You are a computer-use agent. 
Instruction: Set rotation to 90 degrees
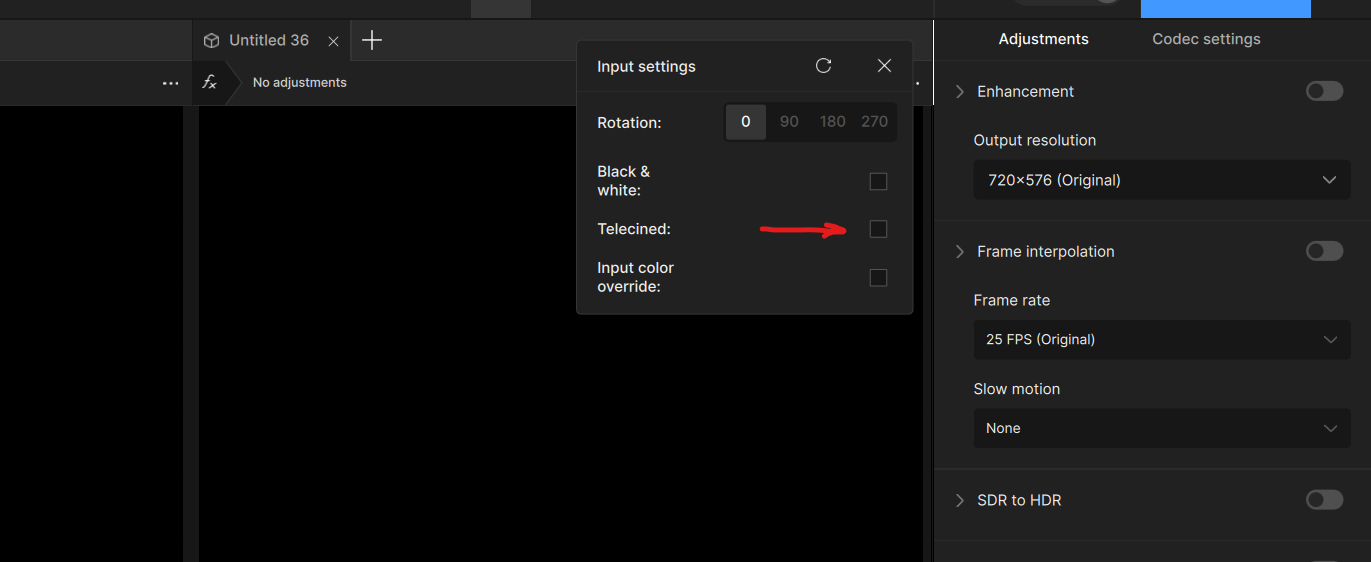pos(789,122)
